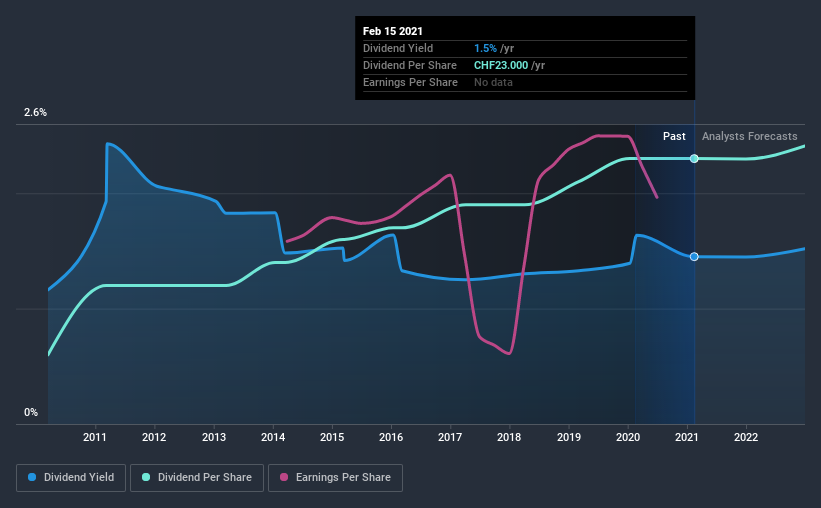Click the 0% y-axis label
This screenshot has height=508, width=821.
[31, 413]
